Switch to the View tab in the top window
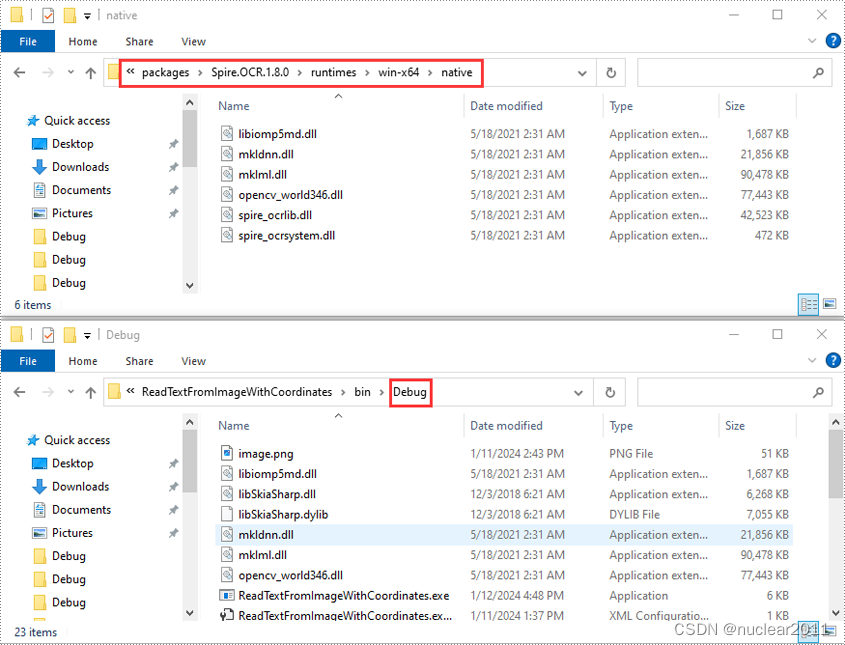 pyautogui.click(x=193, y=41)
